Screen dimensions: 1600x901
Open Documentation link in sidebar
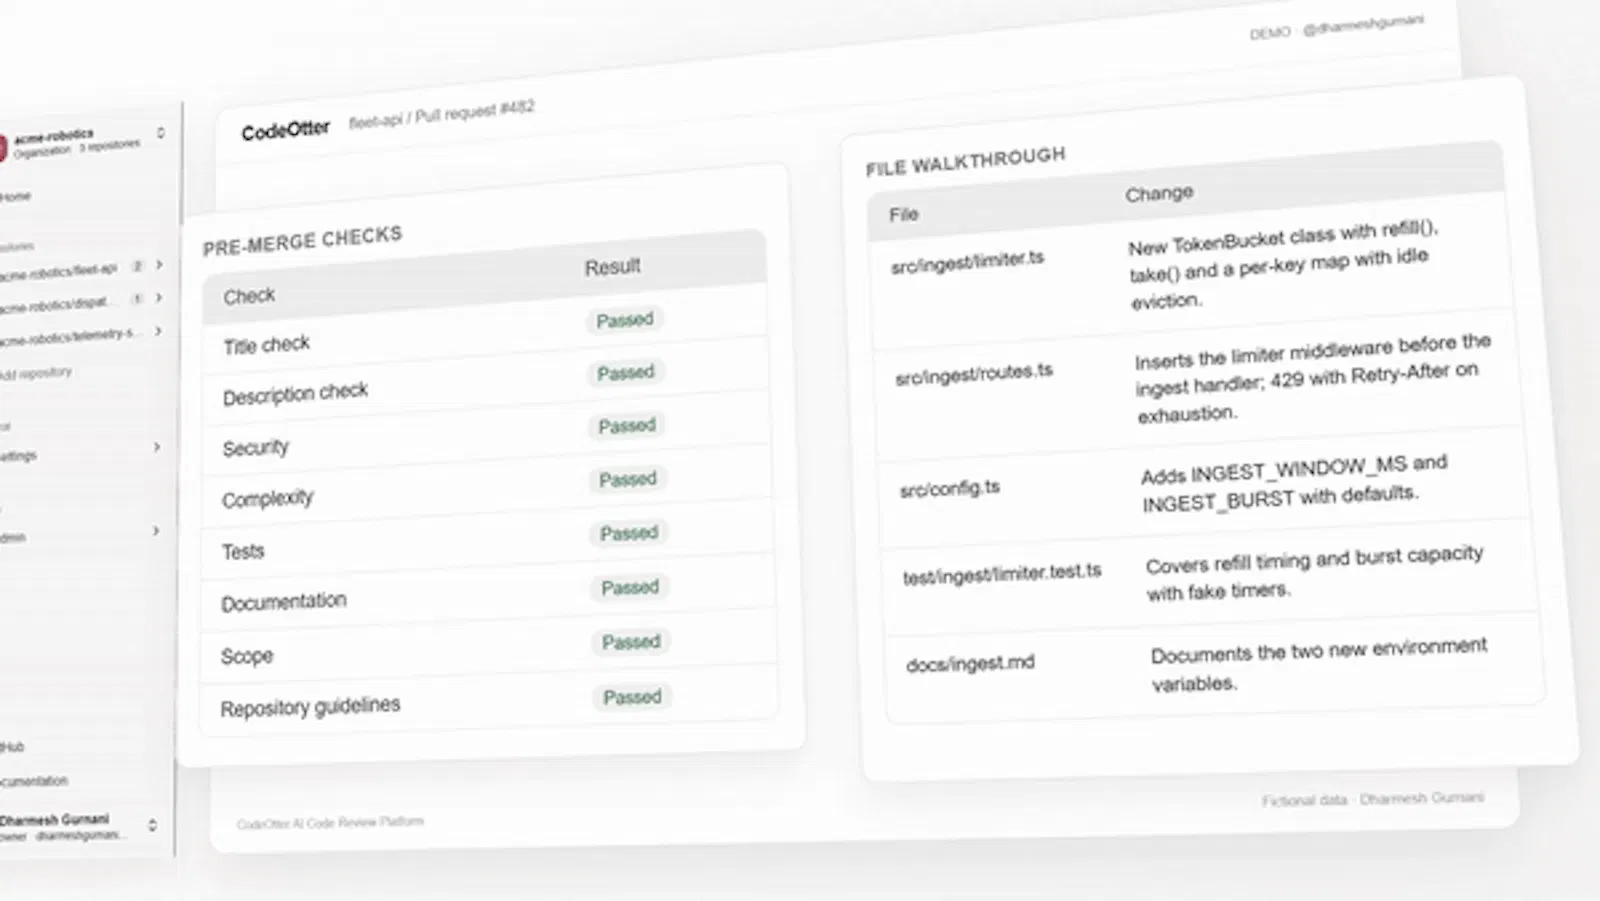(34, 781)
